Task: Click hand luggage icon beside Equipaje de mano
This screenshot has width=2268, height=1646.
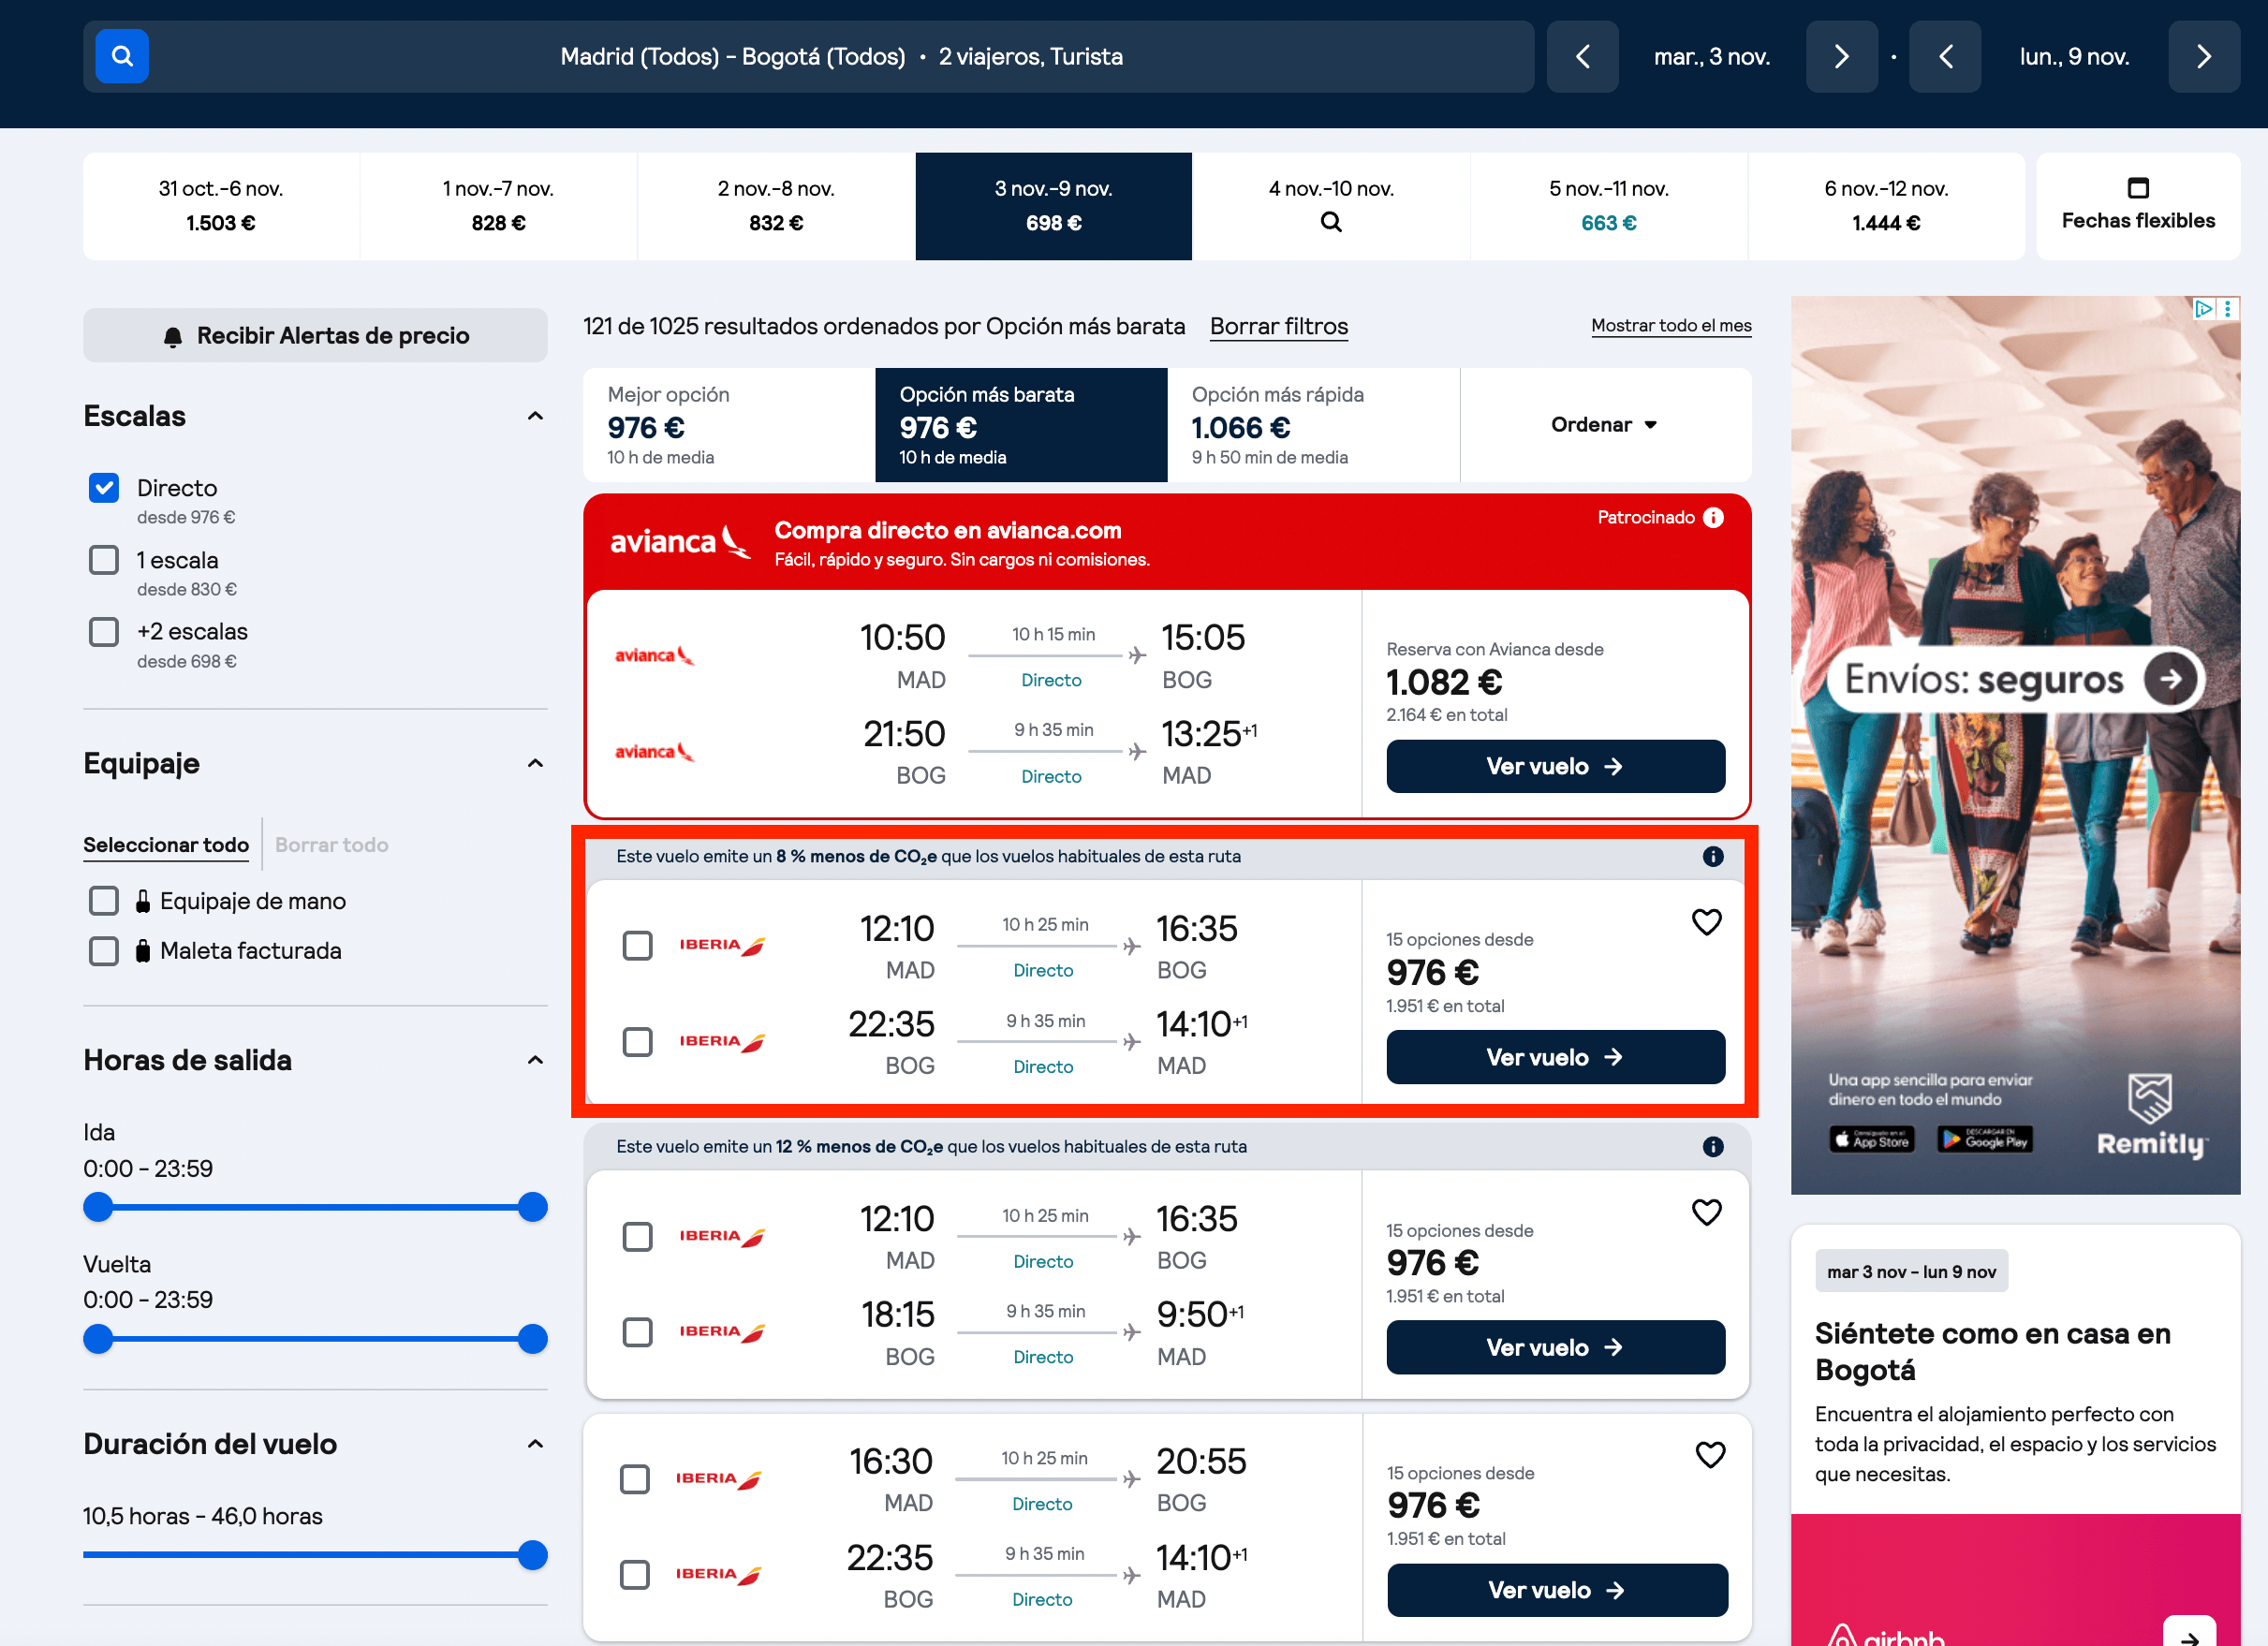Action: coord(143,901)
